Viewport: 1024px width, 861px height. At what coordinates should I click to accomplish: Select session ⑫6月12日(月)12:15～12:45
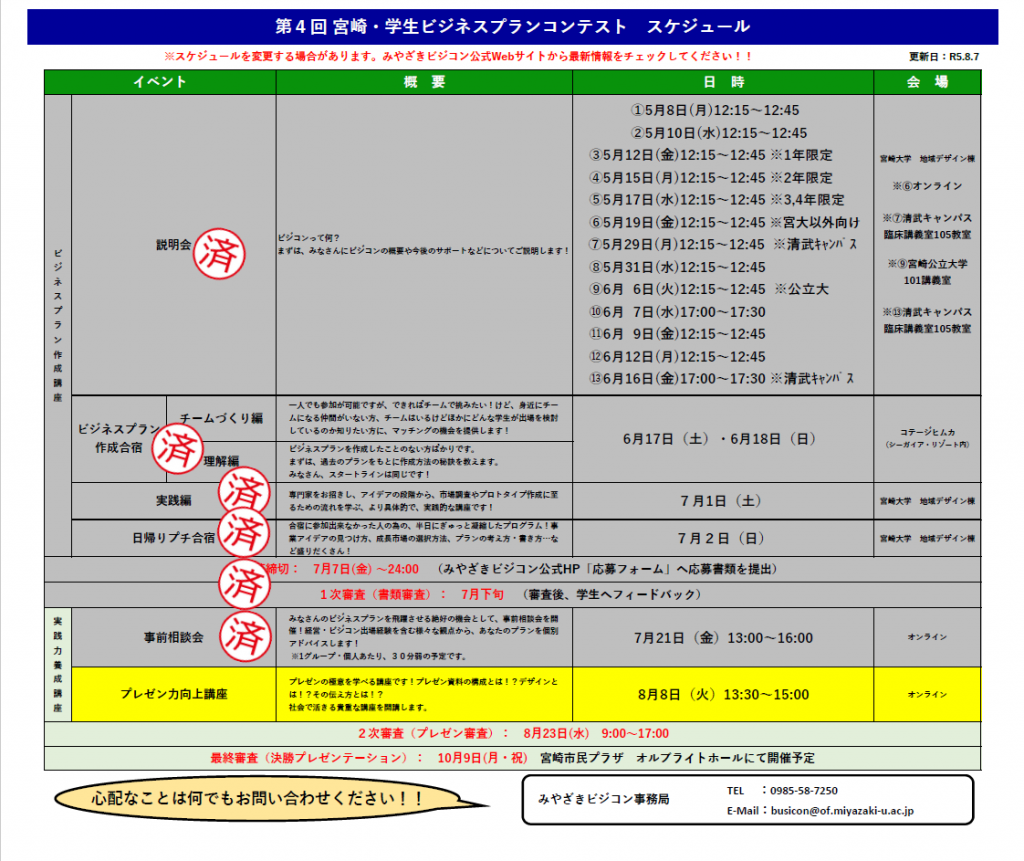(x=677, y=357)
